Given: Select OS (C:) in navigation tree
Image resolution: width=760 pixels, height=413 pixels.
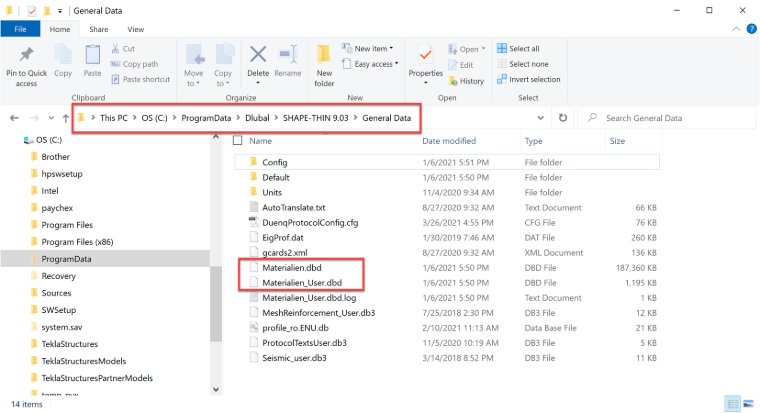Looking at the screenshot, I should 49,140.
